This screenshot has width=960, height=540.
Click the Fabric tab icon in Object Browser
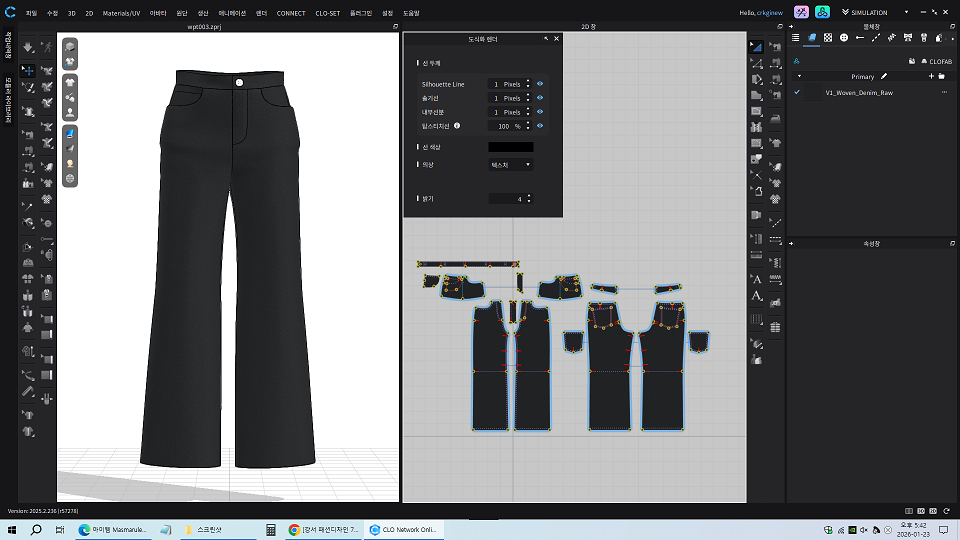pyautogui.click(x=812, y=37)
